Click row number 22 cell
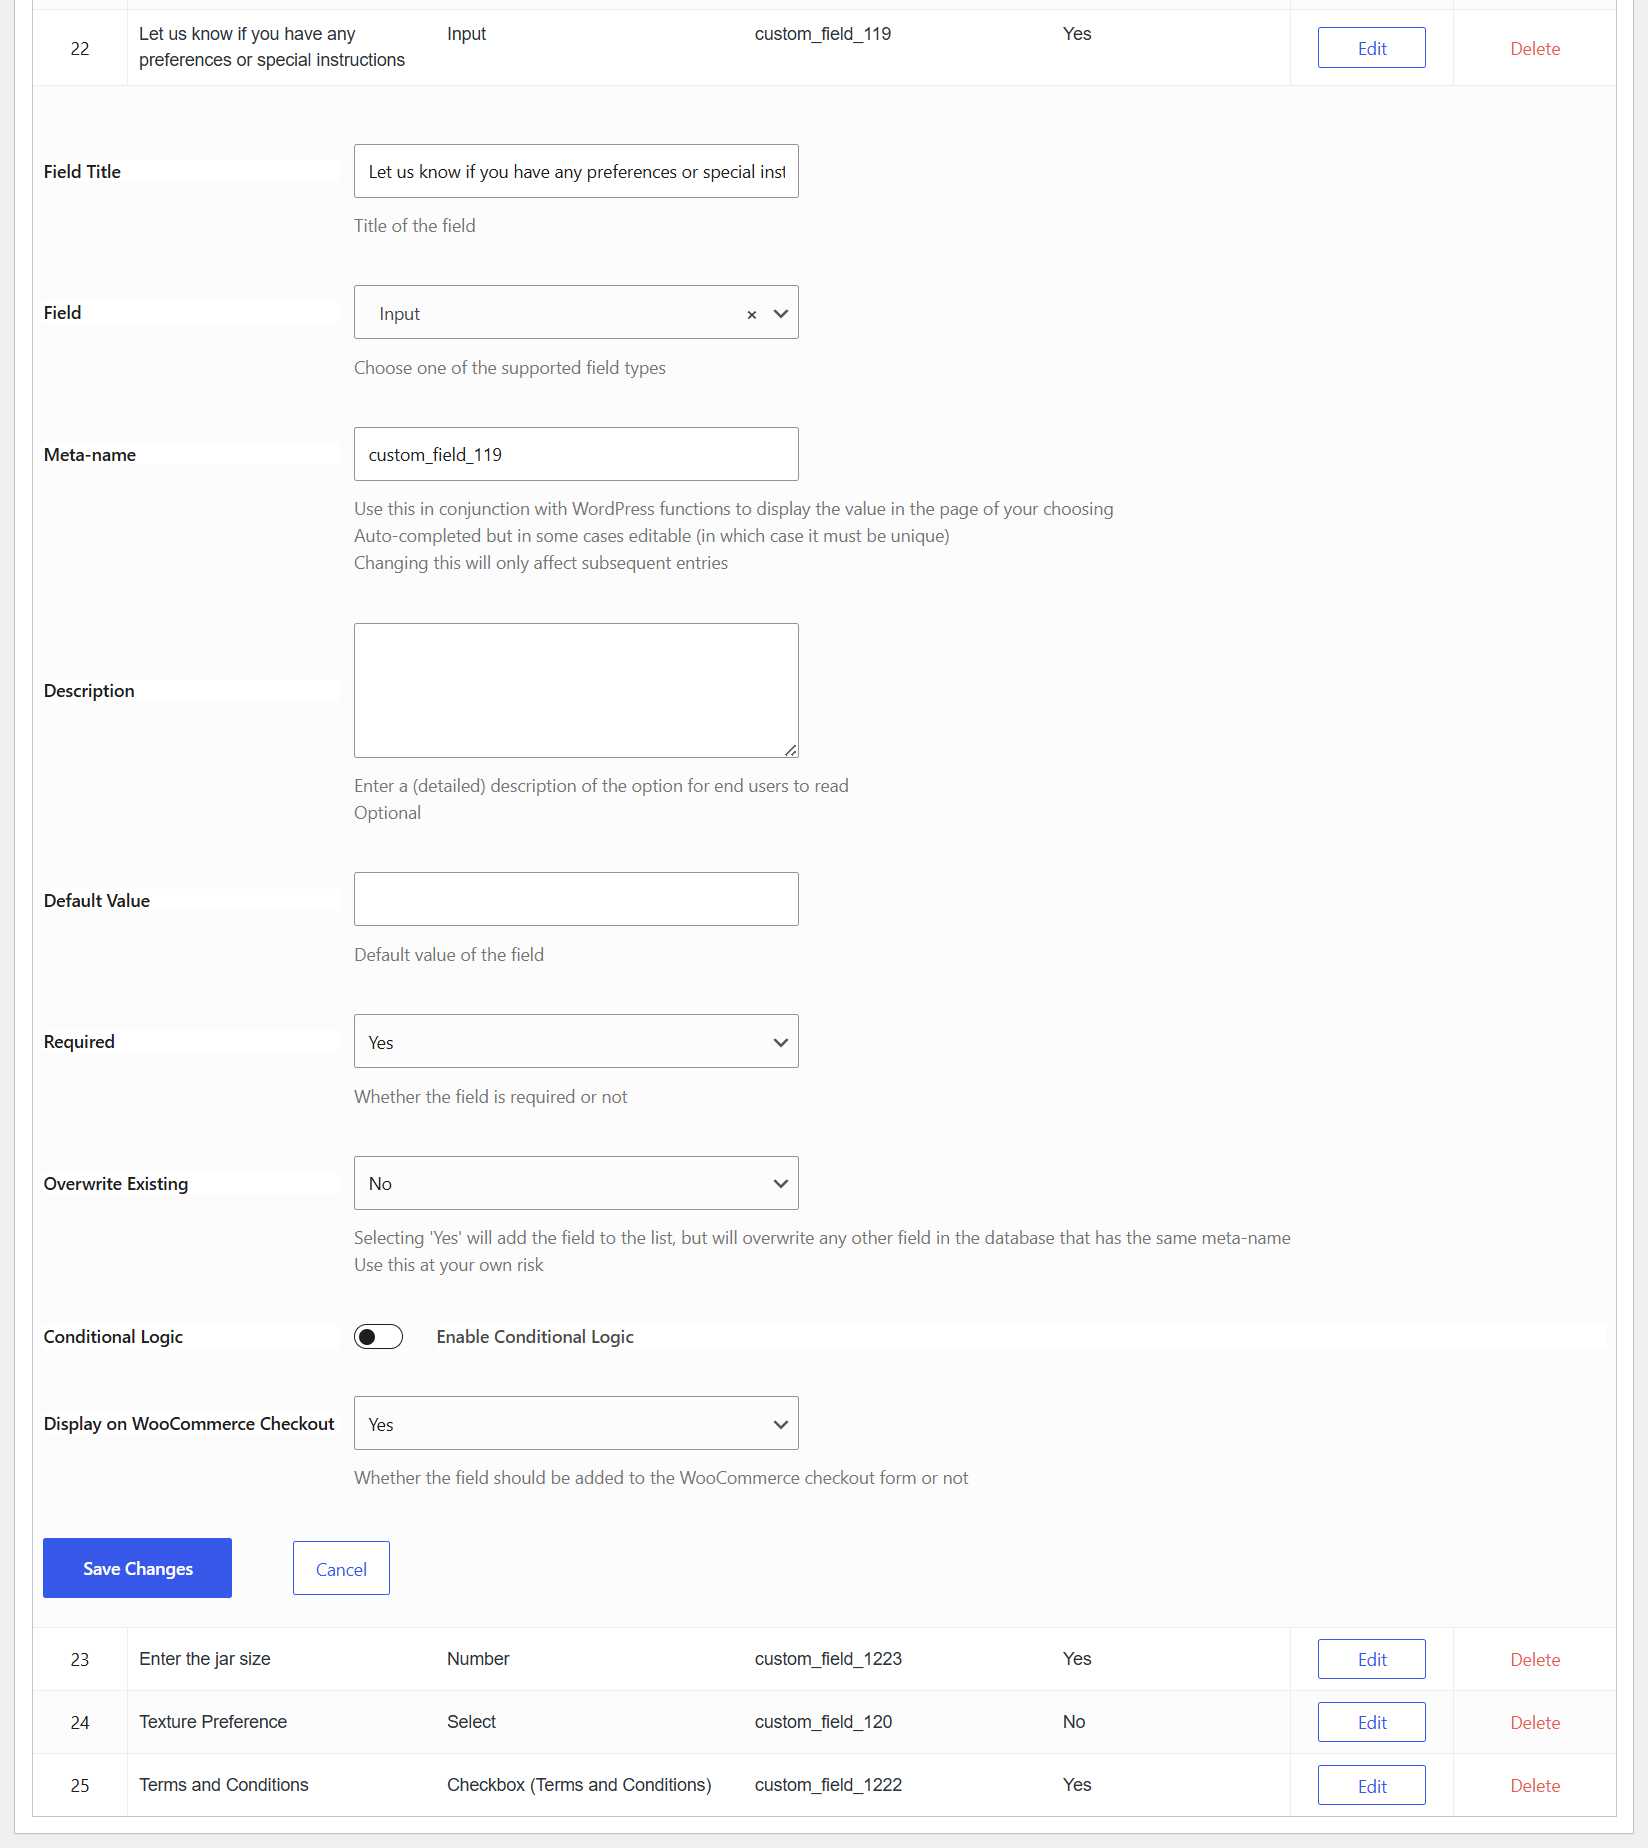The image size is (1648, 1848). coord(80,48)
